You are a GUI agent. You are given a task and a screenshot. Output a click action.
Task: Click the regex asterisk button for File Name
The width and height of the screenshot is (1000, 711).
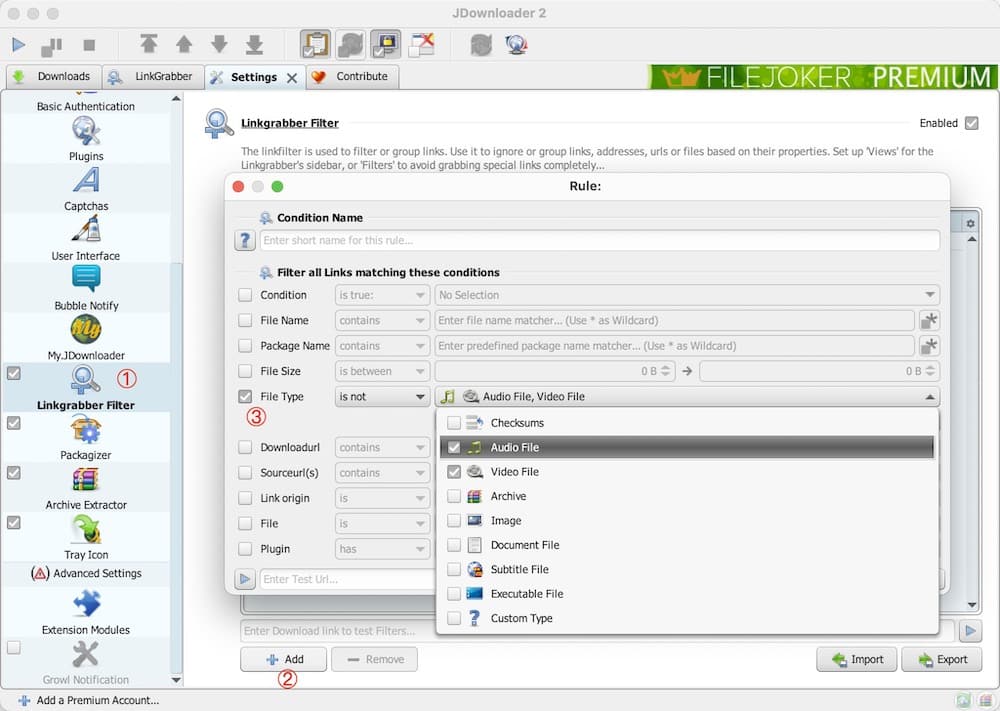929,320
